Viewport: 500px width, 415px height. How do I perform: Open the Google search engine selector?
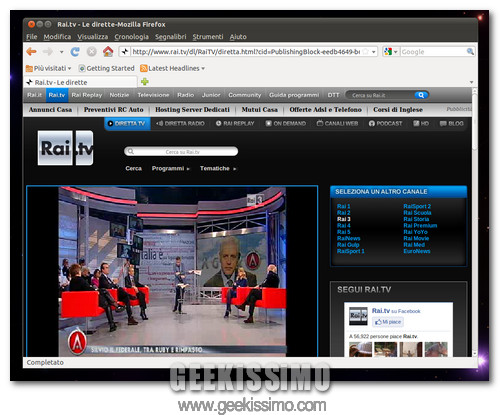(391, 52)
